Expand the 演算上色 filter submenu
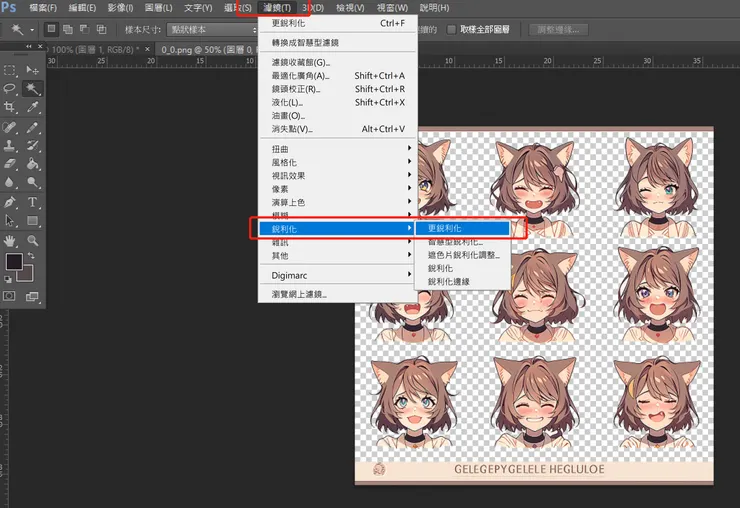This screenshot has width=740, height=508. (x=337, y=202)
